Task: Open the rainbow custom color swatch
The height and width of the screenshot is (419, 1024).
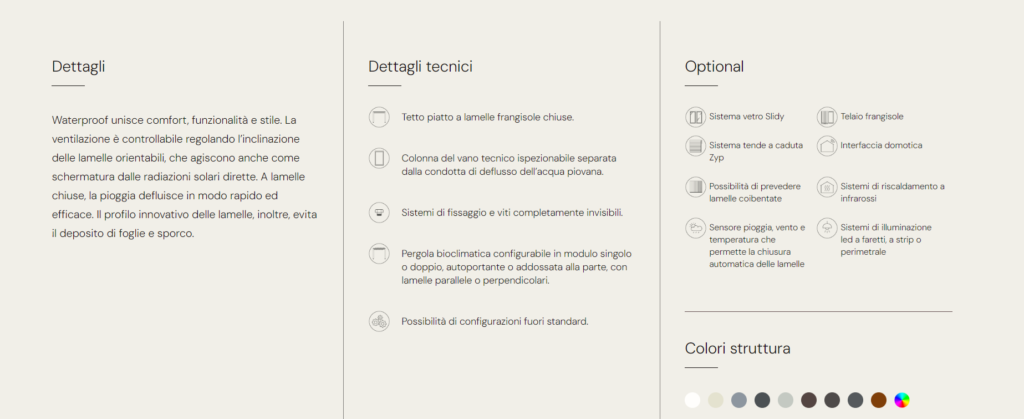Action: [902, 400]
